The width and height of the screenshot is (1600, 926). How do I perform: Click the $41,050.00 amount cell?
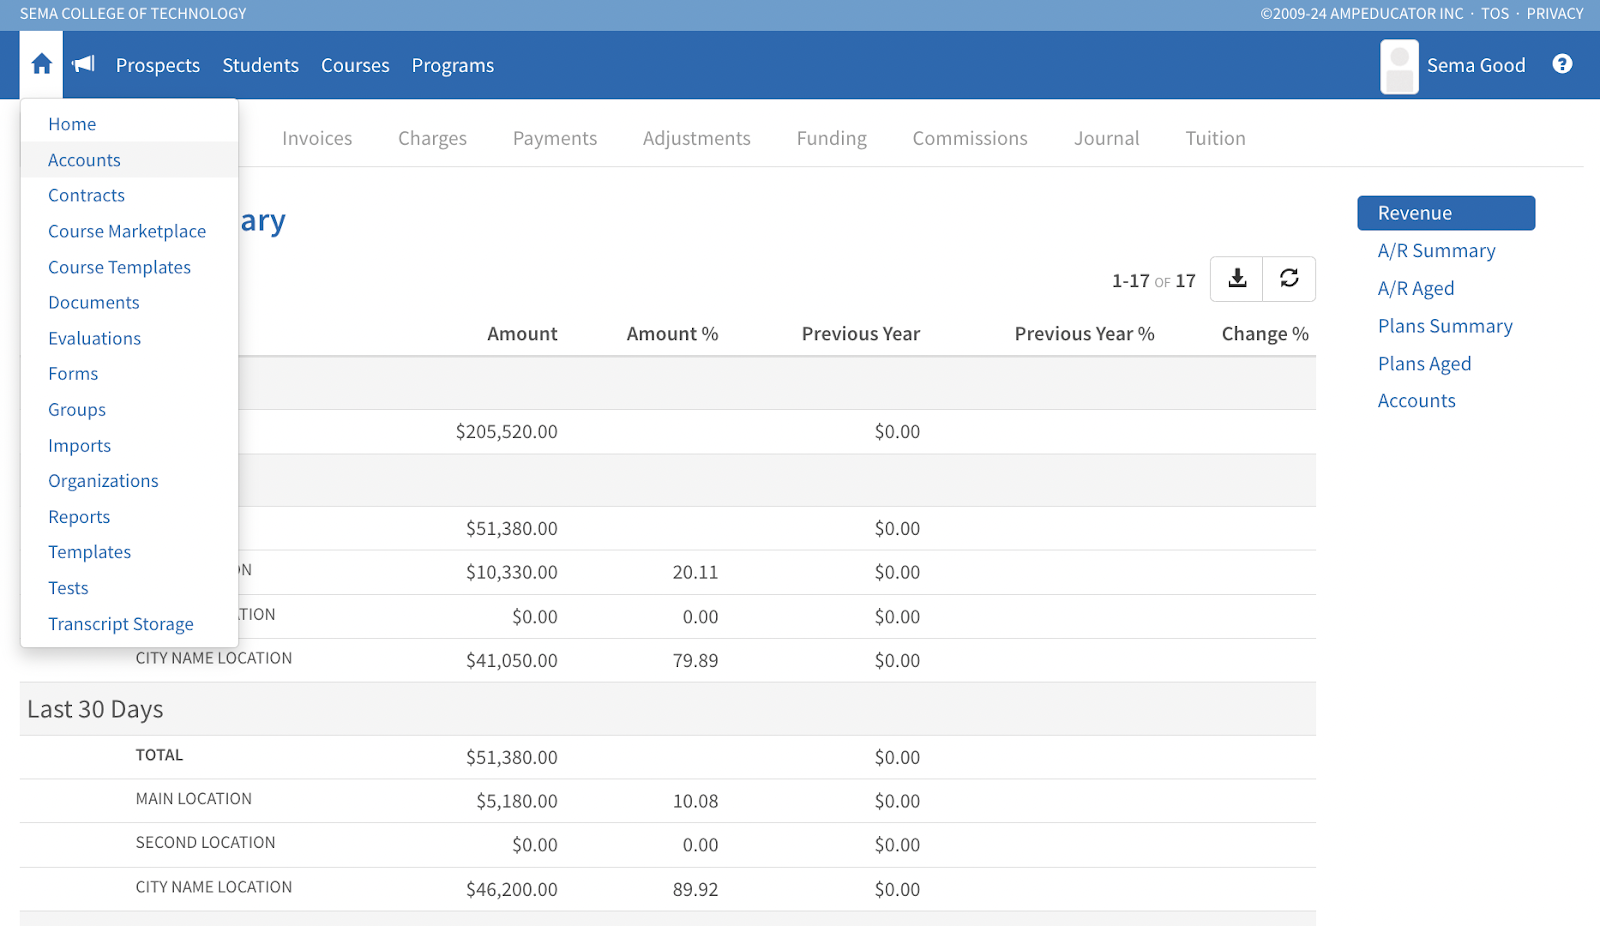click(x=512, y=661)
